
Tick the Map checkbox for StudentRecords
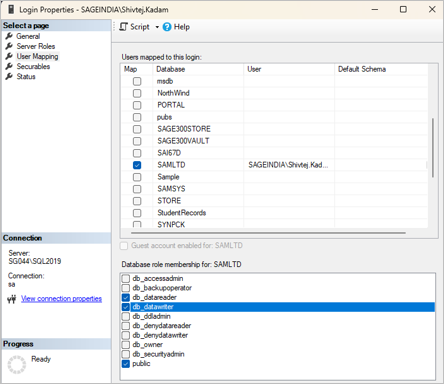tap(137, 213)
